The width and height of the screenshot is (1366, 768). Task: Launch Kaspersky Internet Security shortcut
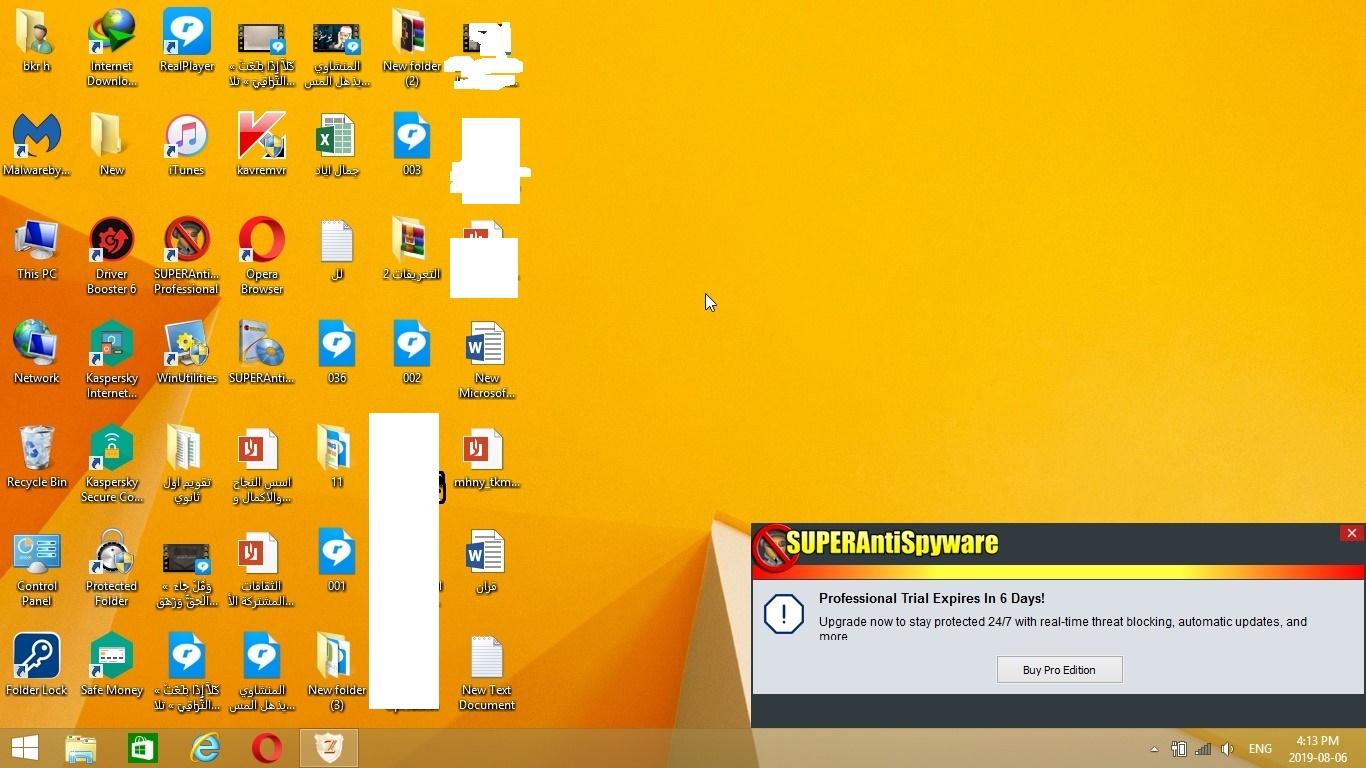point(112,360)
